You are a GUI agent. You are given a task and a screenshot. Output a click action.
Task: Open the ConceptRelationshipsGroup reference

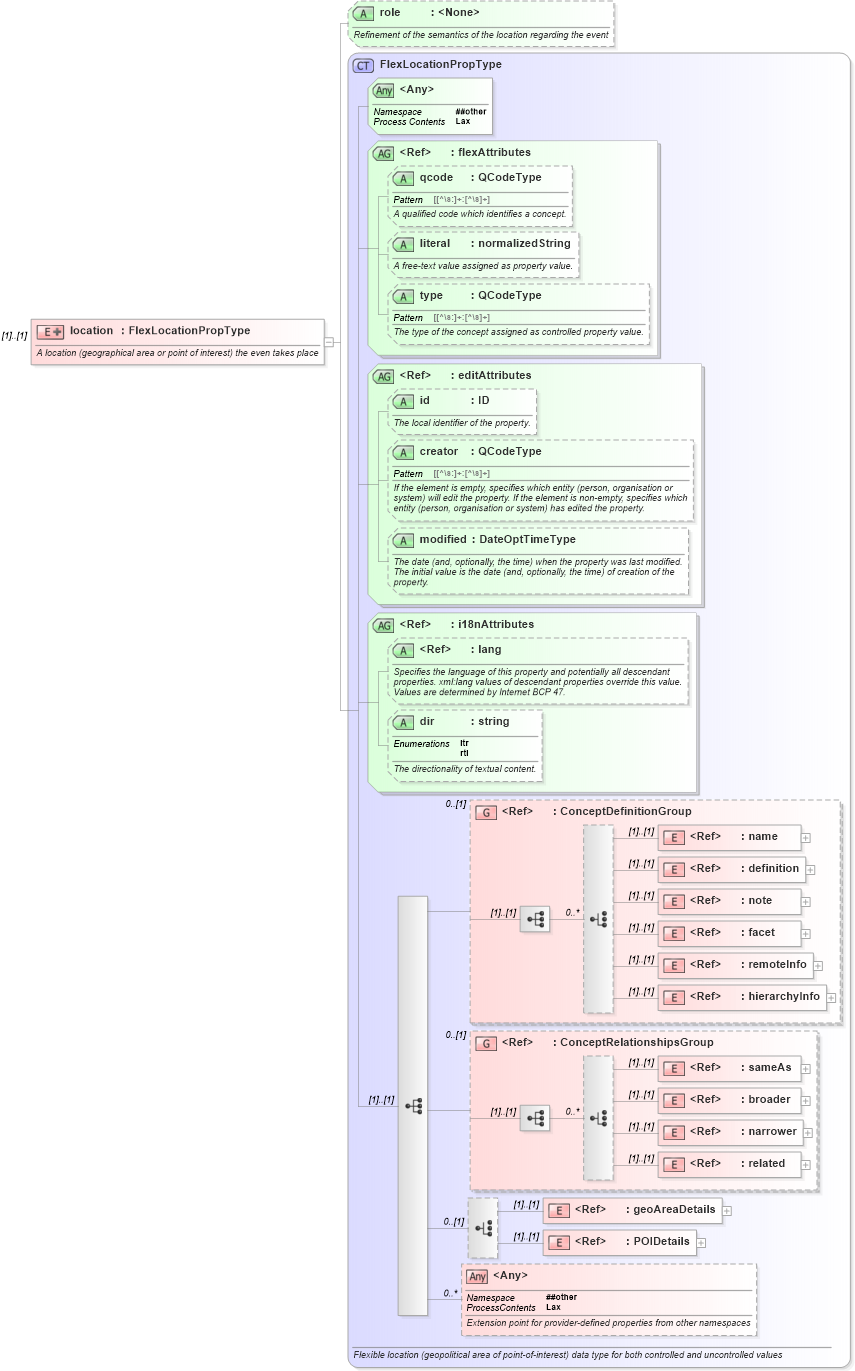(x=637, y=1043)
